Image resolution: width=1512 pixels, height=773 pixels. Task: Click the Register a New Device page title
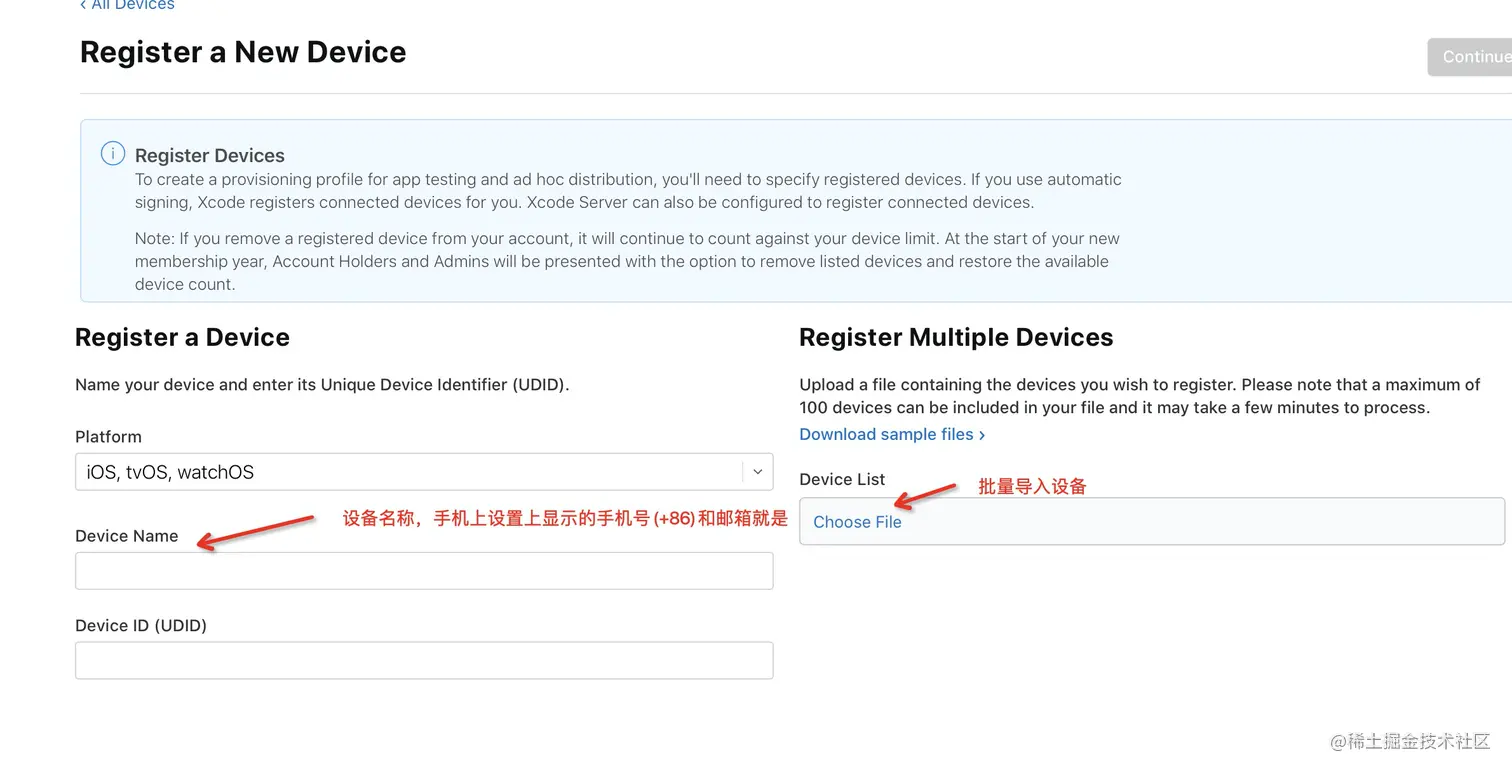[x=243, y=52]
